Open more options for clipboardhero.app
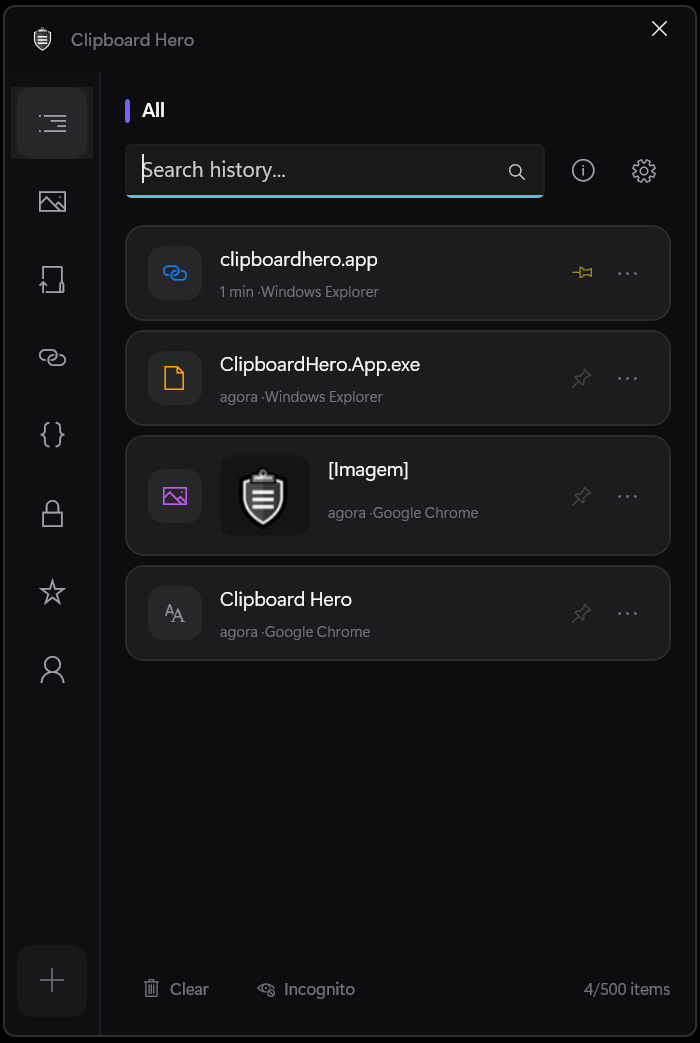The image size is (700, 1043). (627, 273)
